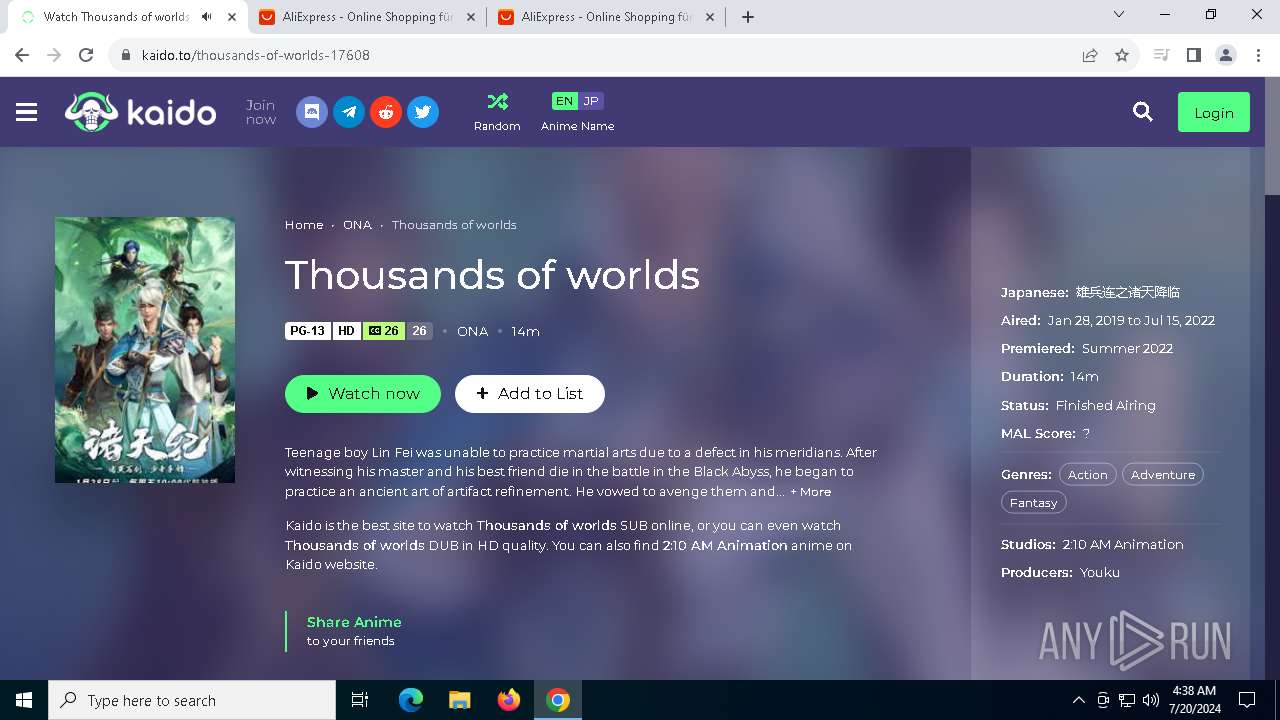Open Chrome's three-dot menu
The height and width of the screenshot is (720, 1280).
click(1258, 55)
